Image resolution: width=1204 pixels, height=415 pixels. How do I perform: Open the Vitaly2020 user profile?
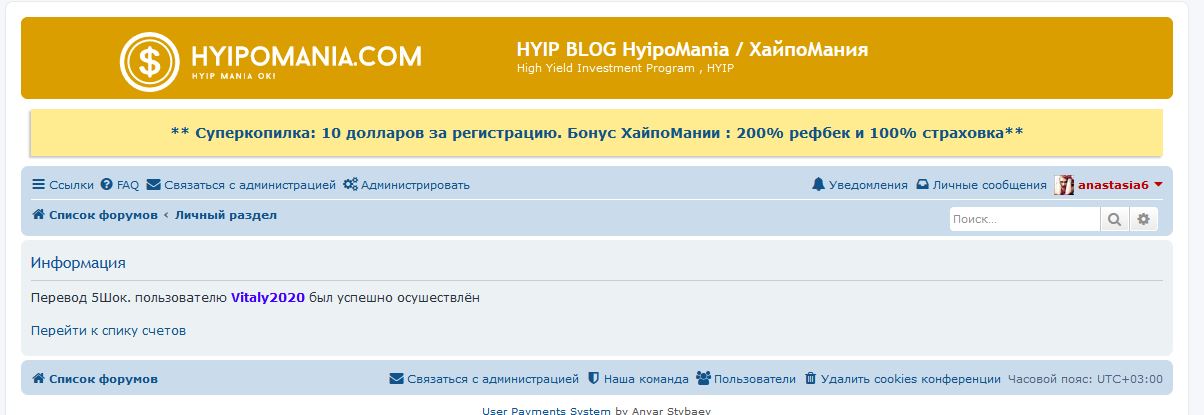(267, 297)
